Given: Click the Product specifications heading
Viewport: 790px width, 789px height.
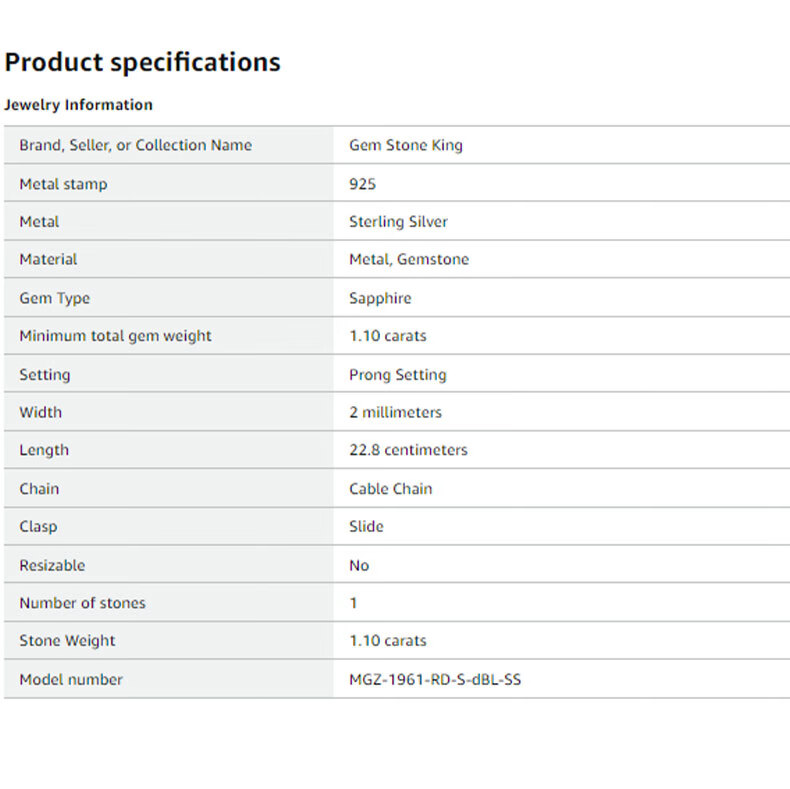Looking at the screenshot, I should [x=142, y=62].
